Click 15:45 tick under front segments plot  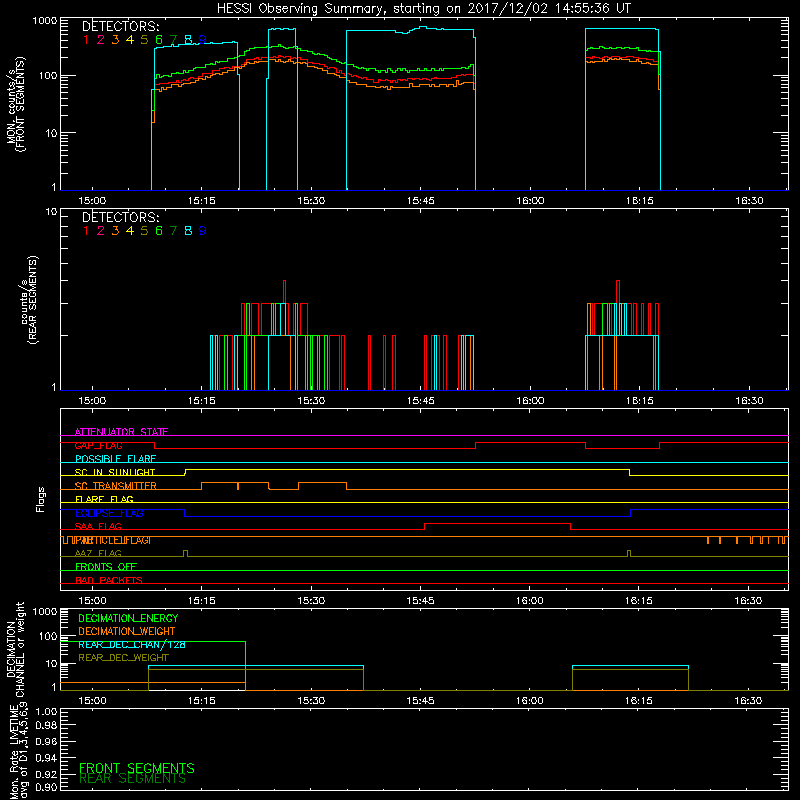coord(420,201)
